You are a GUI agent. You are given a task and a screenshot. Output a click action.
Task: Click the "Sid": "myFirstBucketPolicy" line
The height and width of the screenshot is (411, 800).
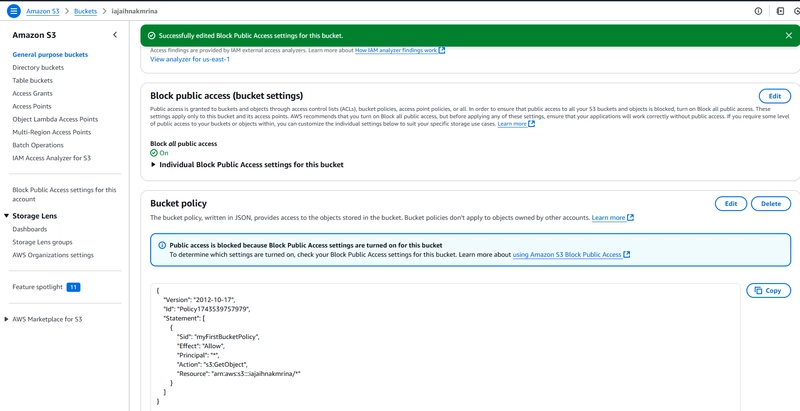pyautogui.click(x=218, y=337)
